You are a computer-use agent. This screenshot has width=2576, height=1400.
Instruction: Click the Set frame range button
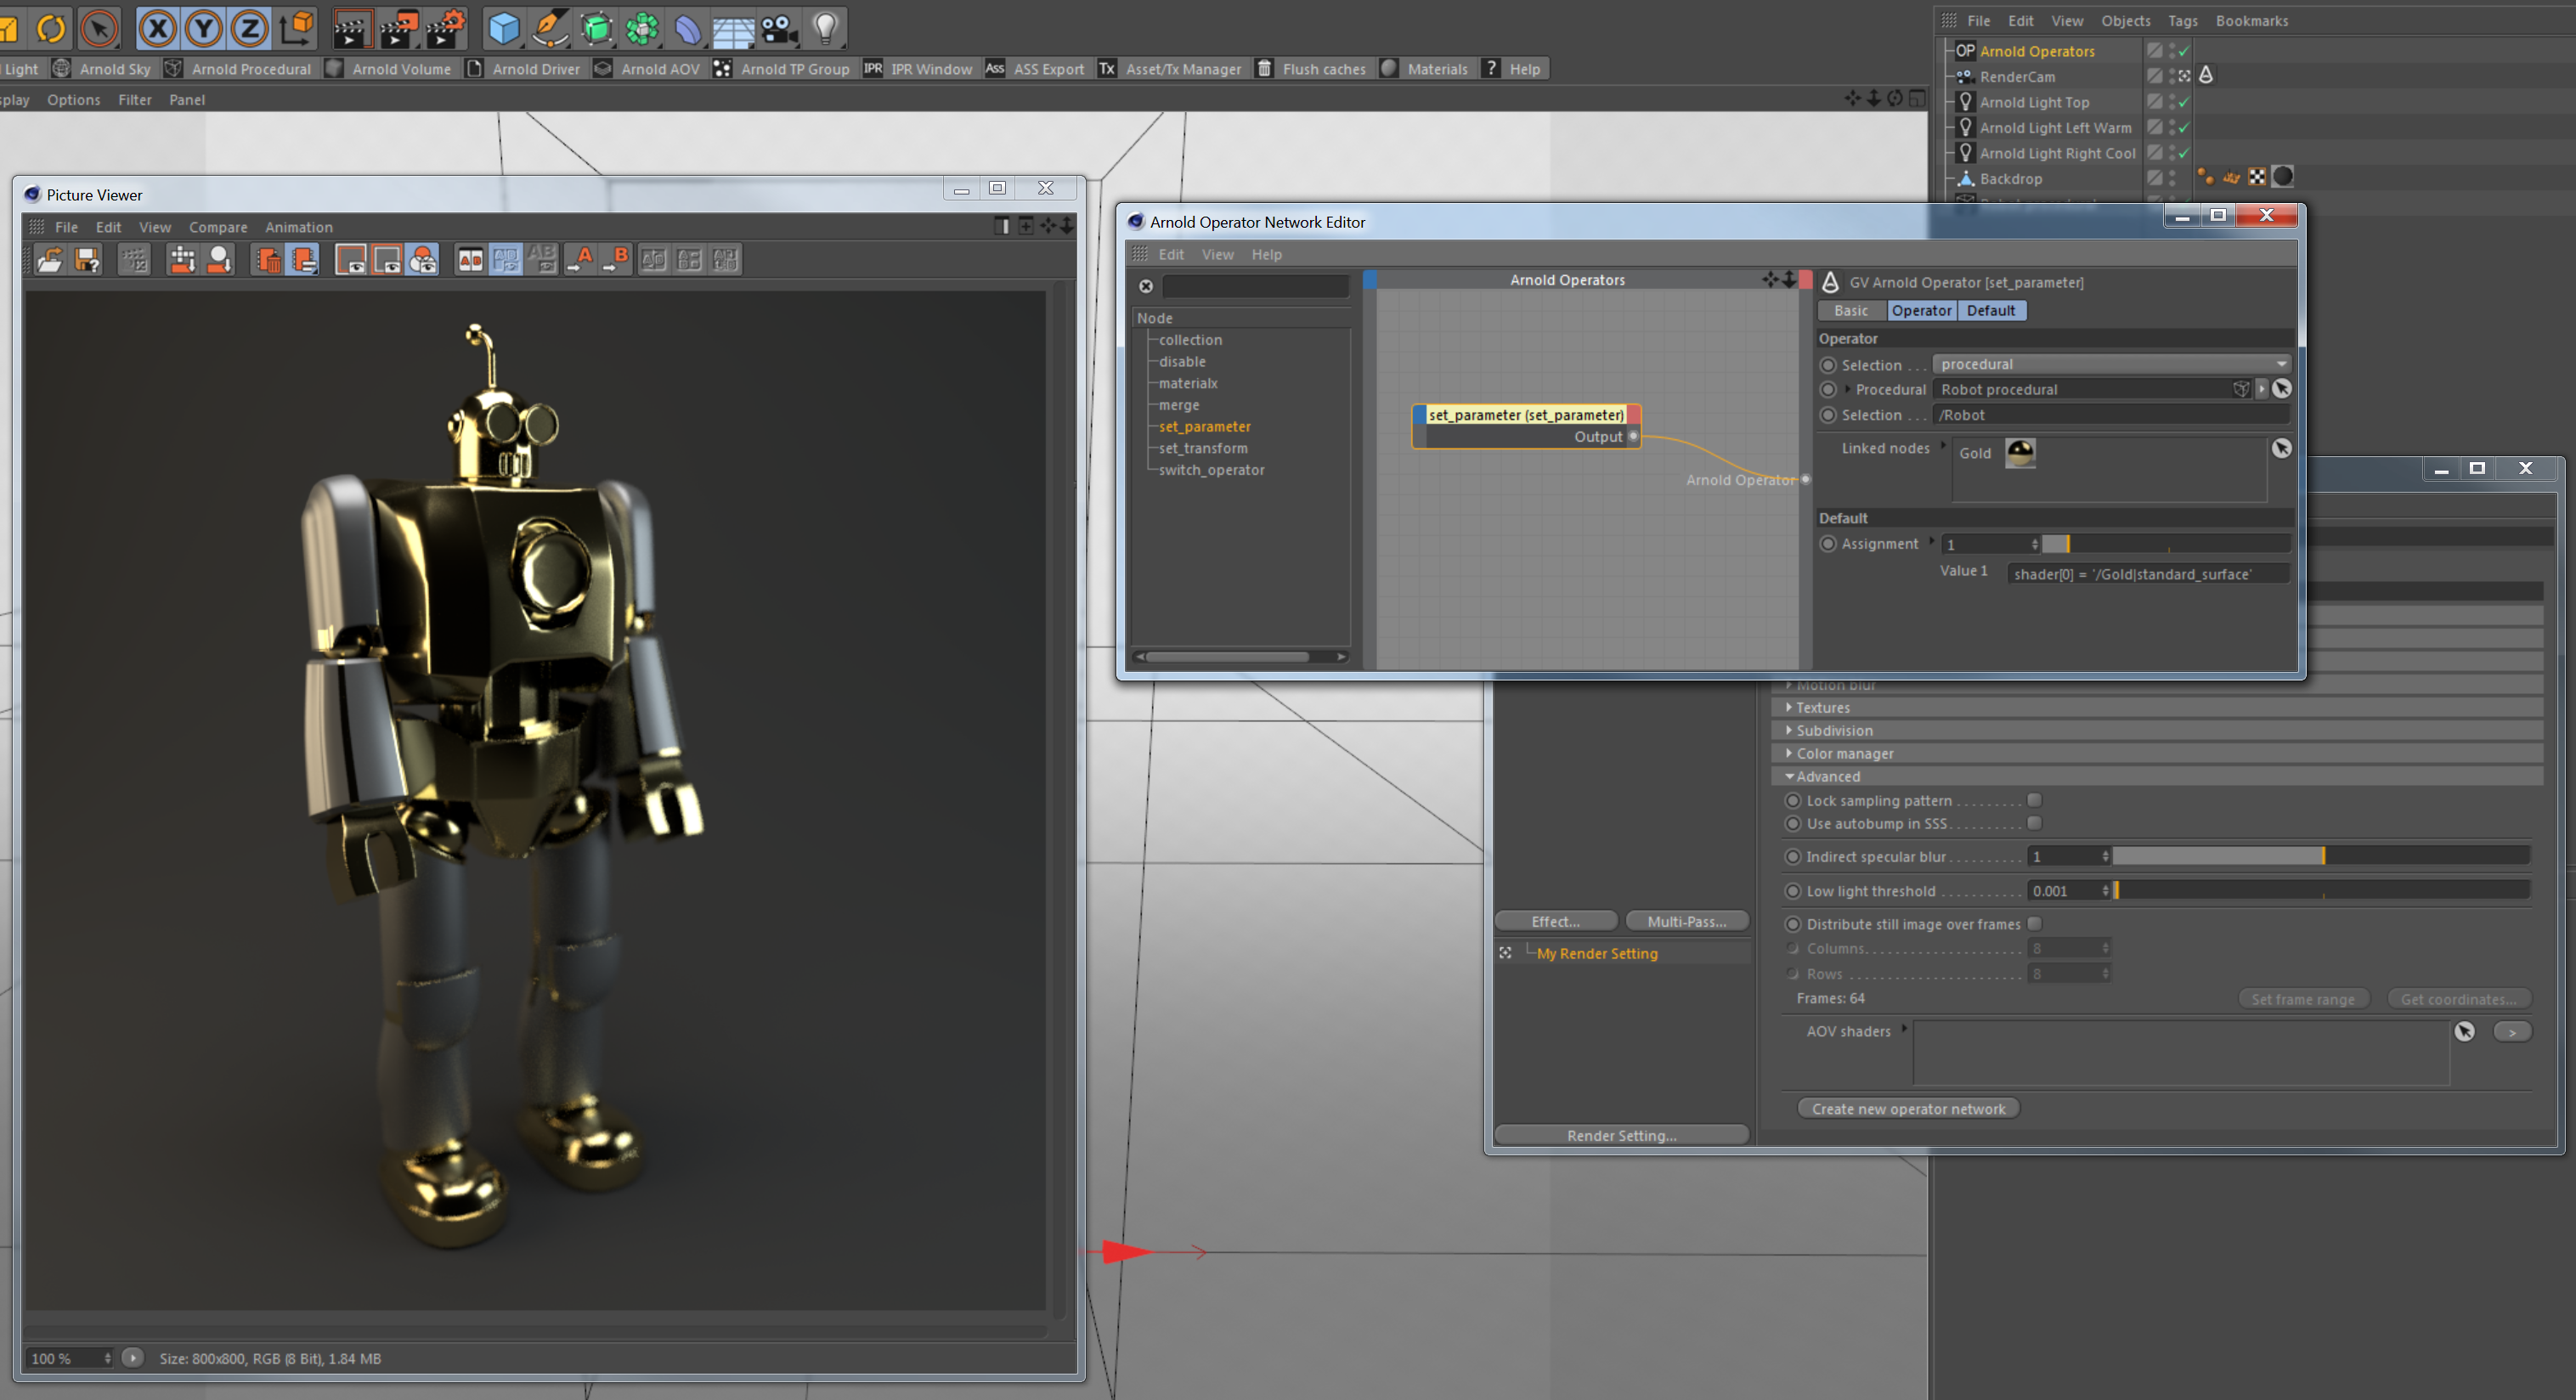coord(2303,998)
